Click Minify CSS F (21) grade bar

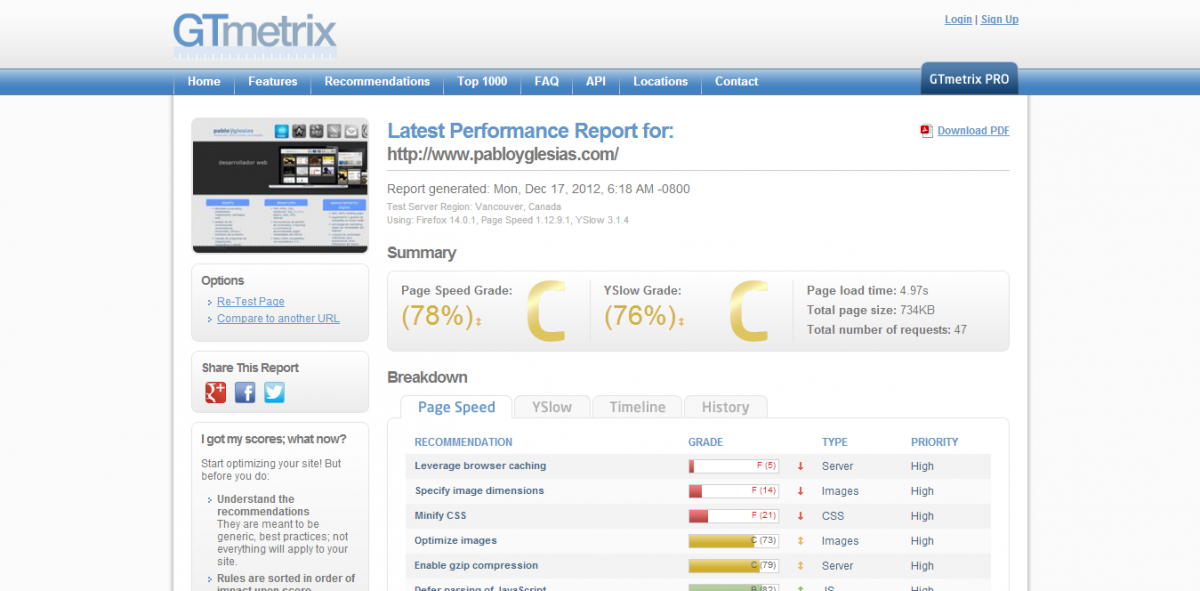pos(735,516)
